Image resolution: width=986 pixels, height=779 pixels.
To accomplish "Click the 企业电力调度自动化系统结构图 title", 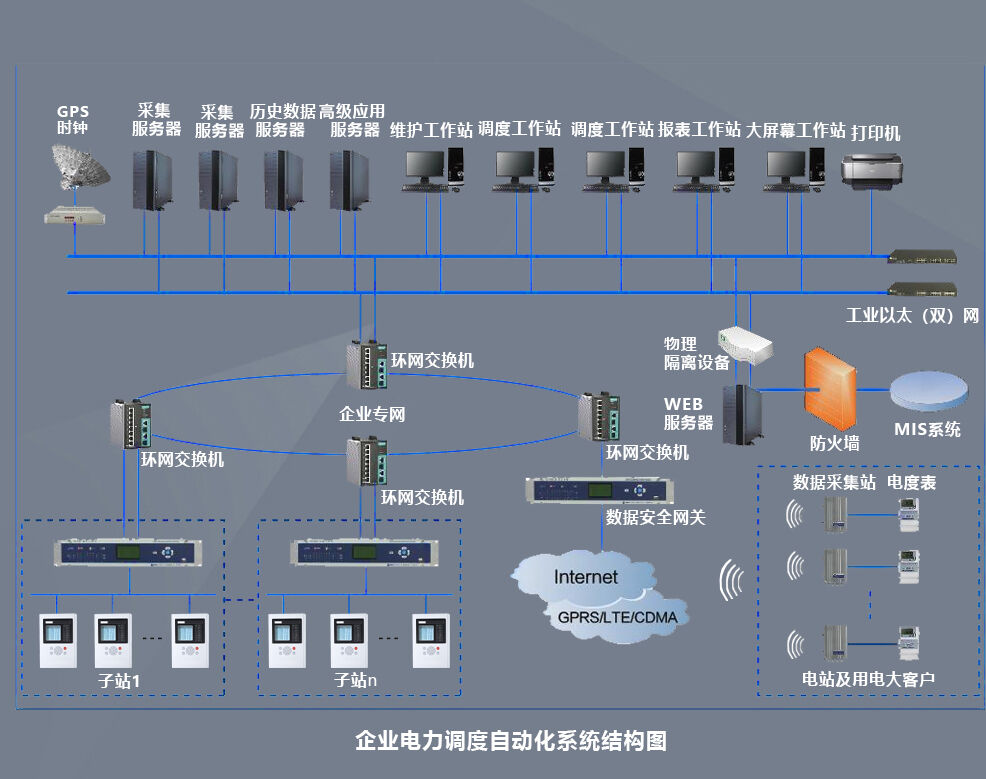I will click(x=510, y=741).
